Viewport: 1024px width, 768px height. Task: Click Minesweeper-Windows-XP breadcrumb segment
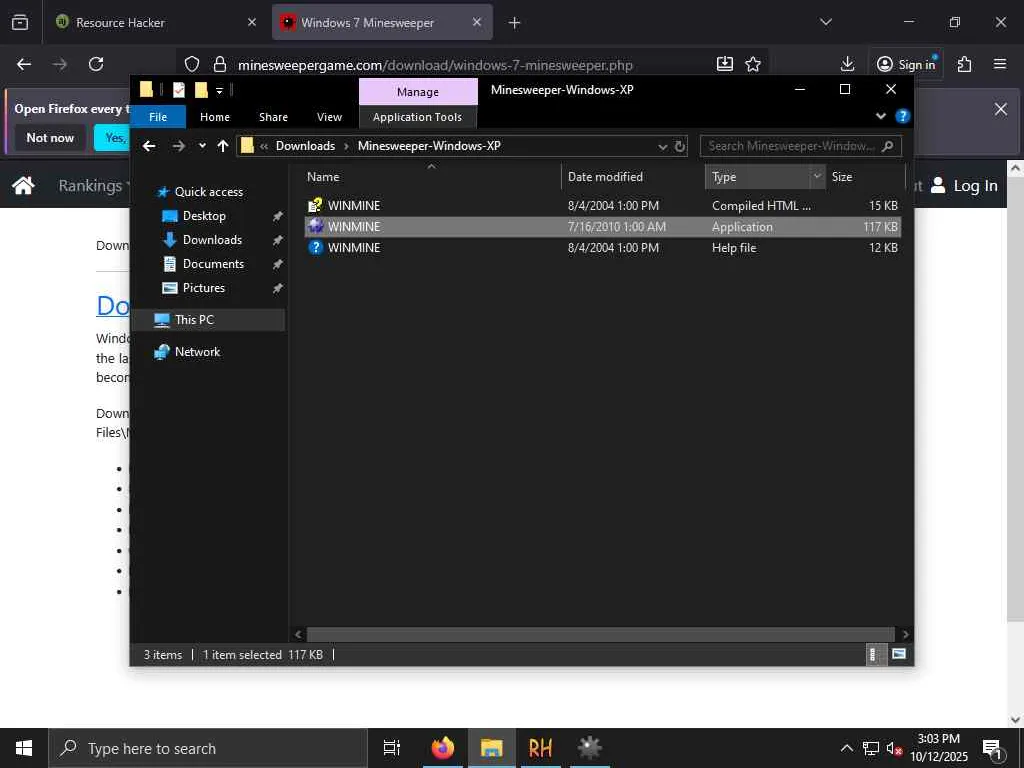(429, 146)
